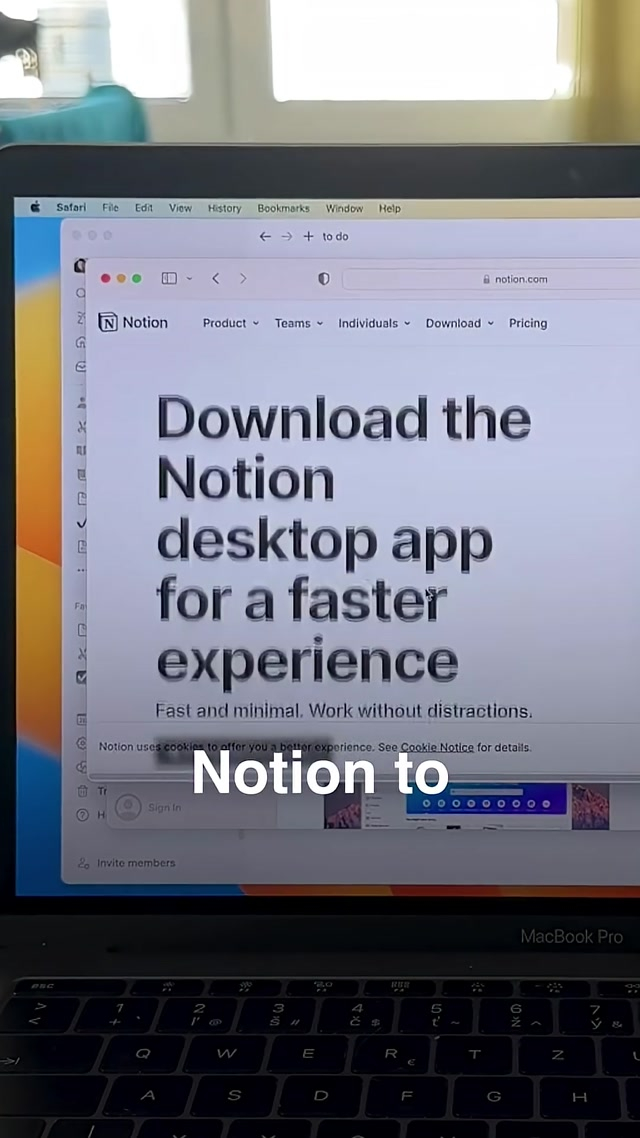Open the History menu
The width and height of the screenshot is (640, 1138).
pos(224,208)
